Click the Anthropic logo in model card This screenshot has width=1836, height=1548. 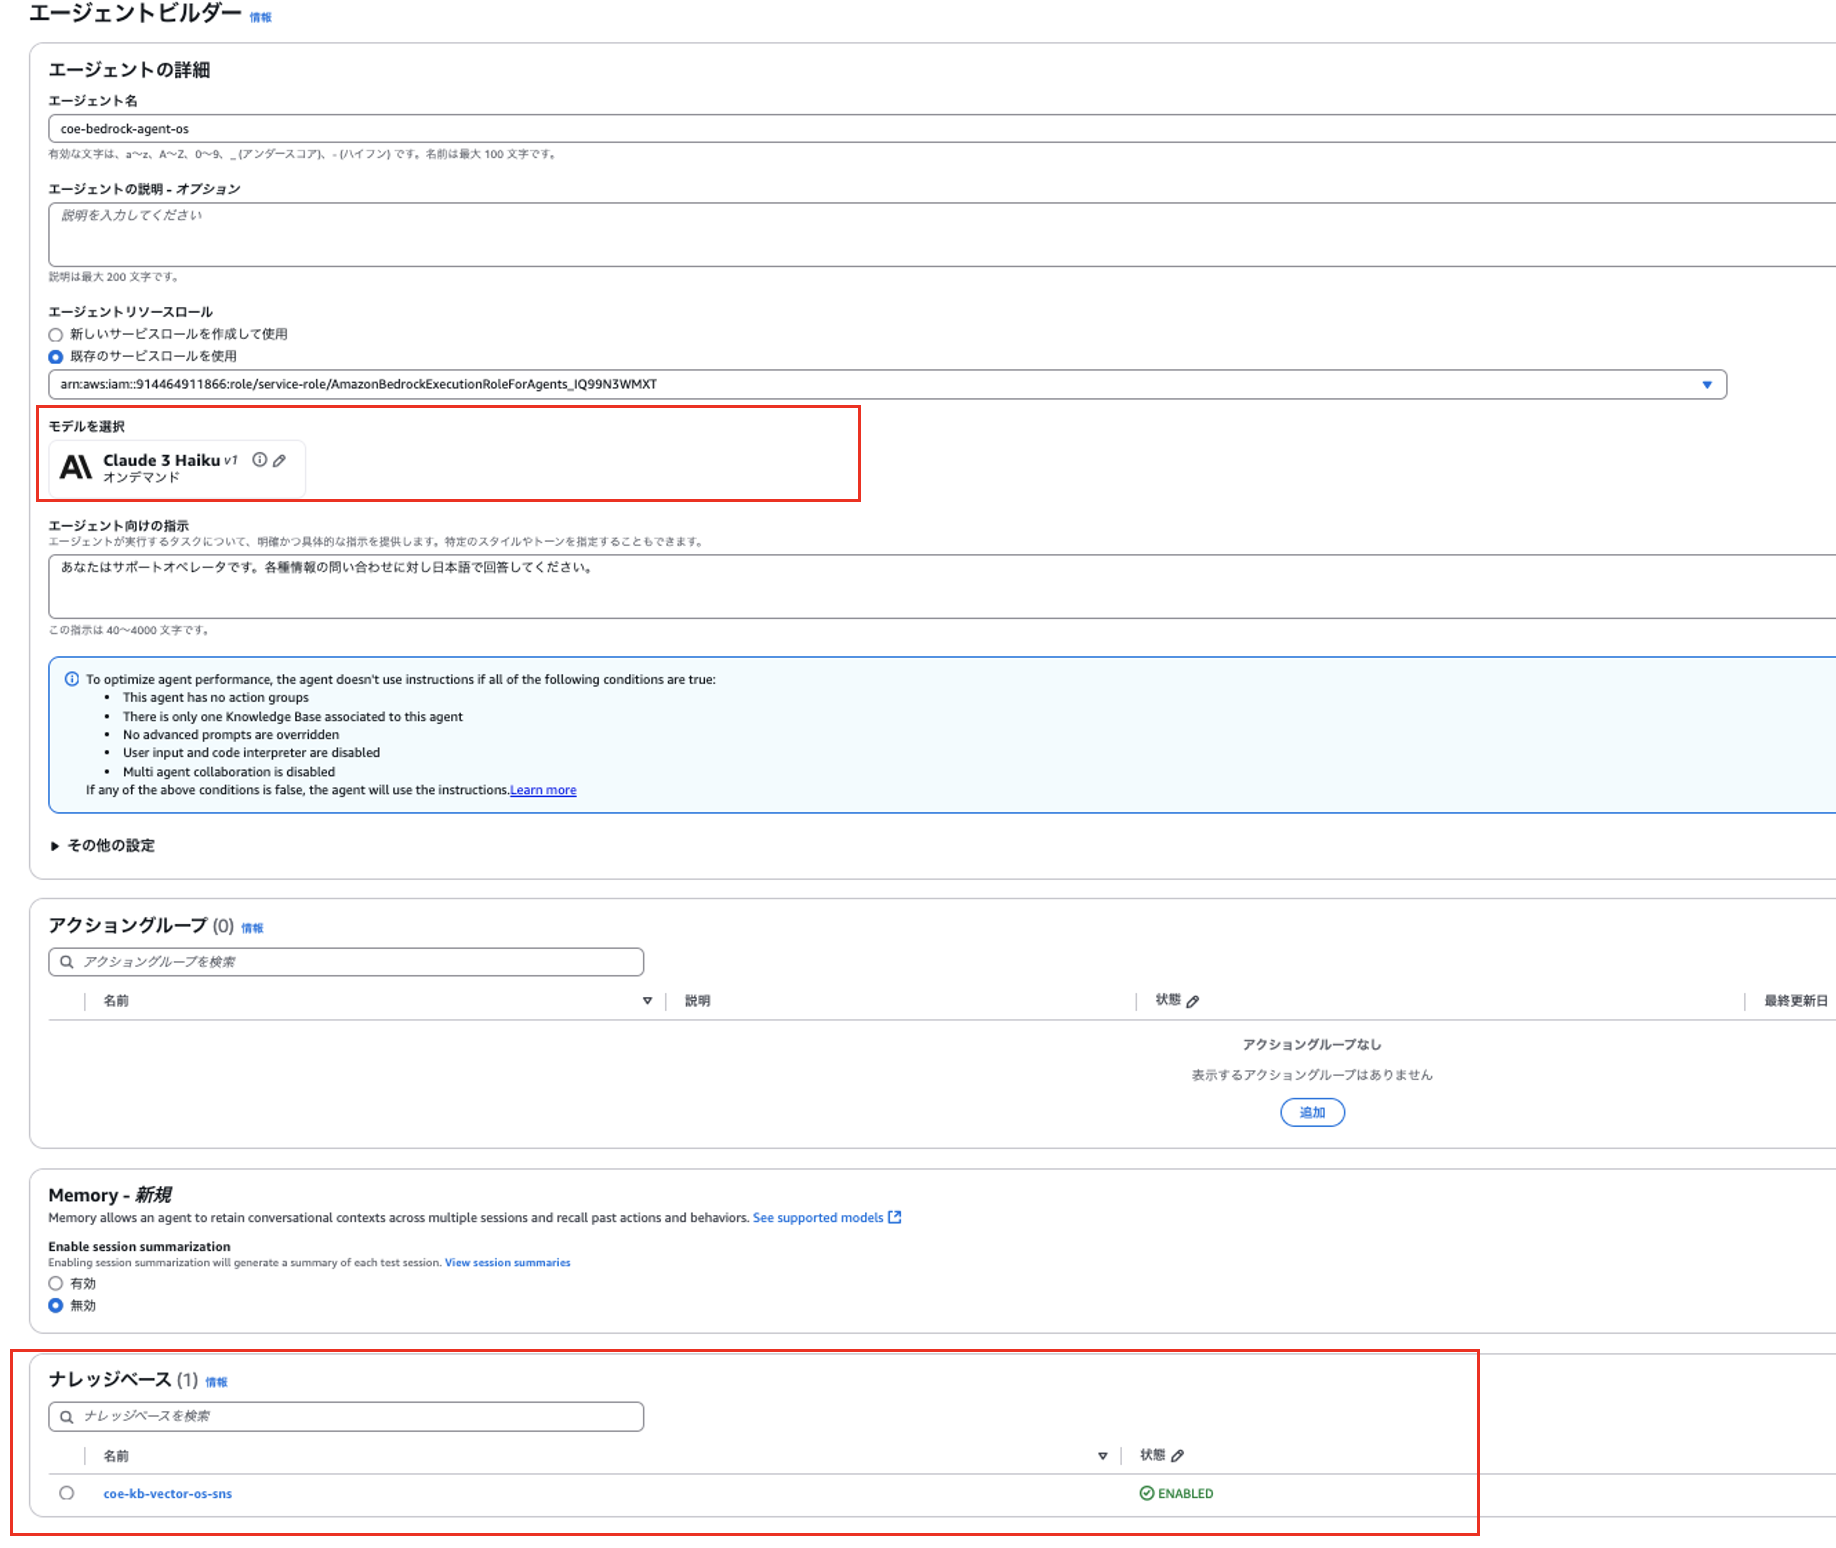point(76,467)
